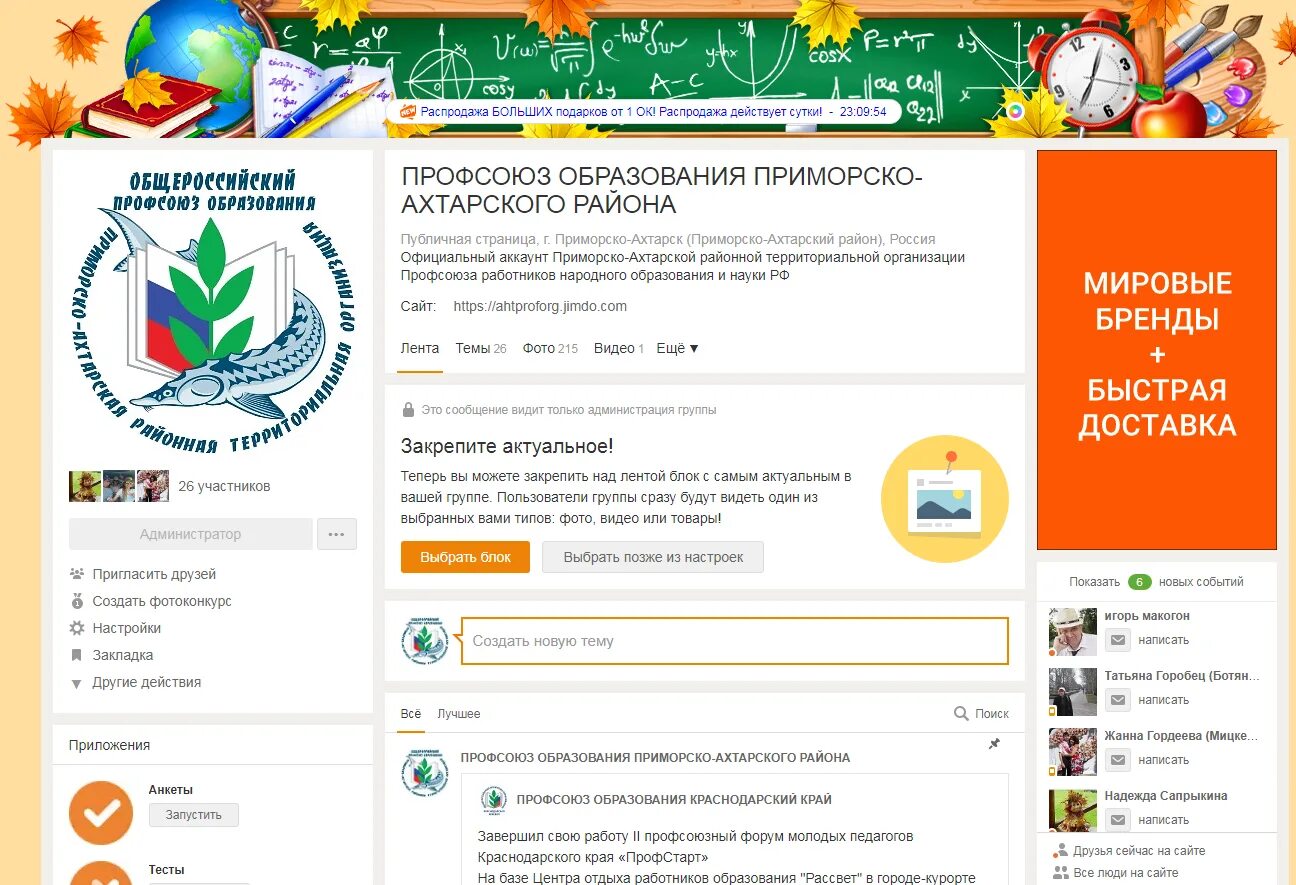This screenshot has width=1296, height=885.
Task: Switch to the Темы 26 tab
Action: 481,348
